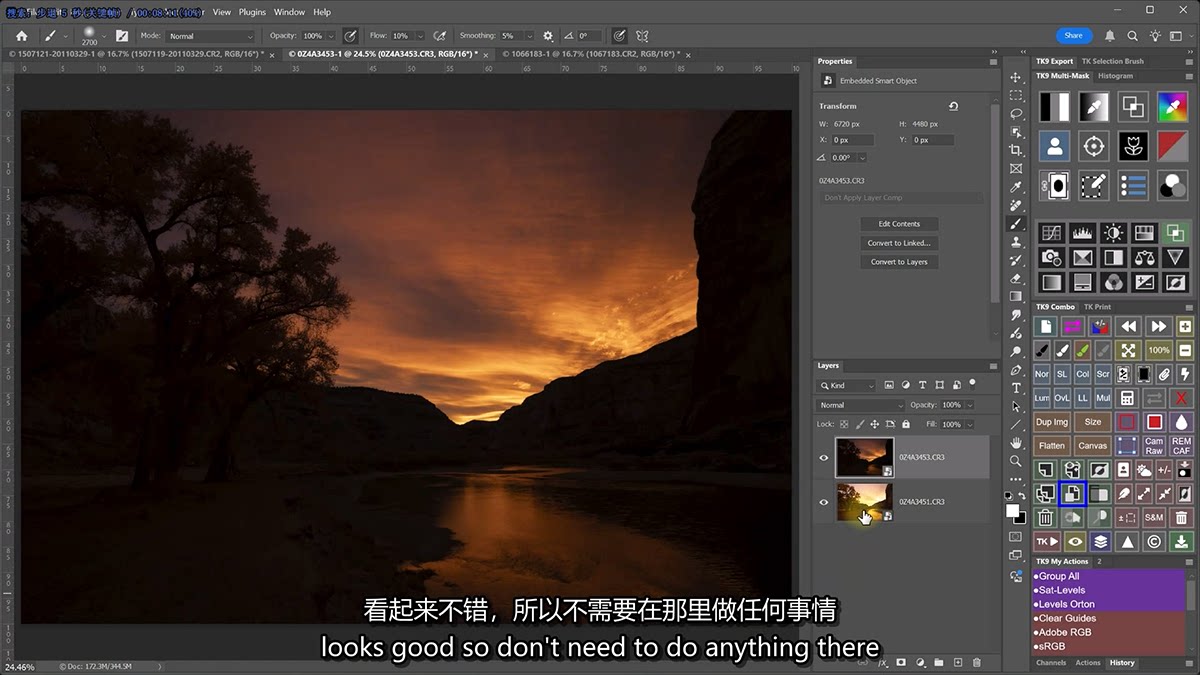Click the background color swatch
1200x675 pixels.
[x=1020, y=517]
